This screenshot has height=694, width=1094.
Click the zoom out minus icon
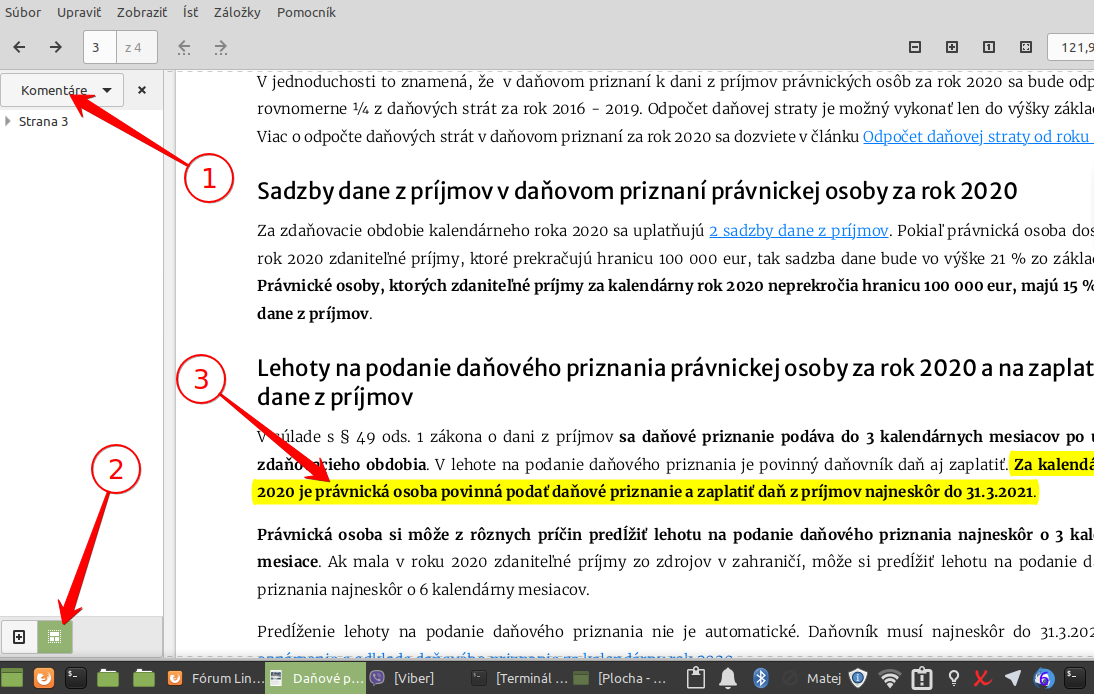914,47
